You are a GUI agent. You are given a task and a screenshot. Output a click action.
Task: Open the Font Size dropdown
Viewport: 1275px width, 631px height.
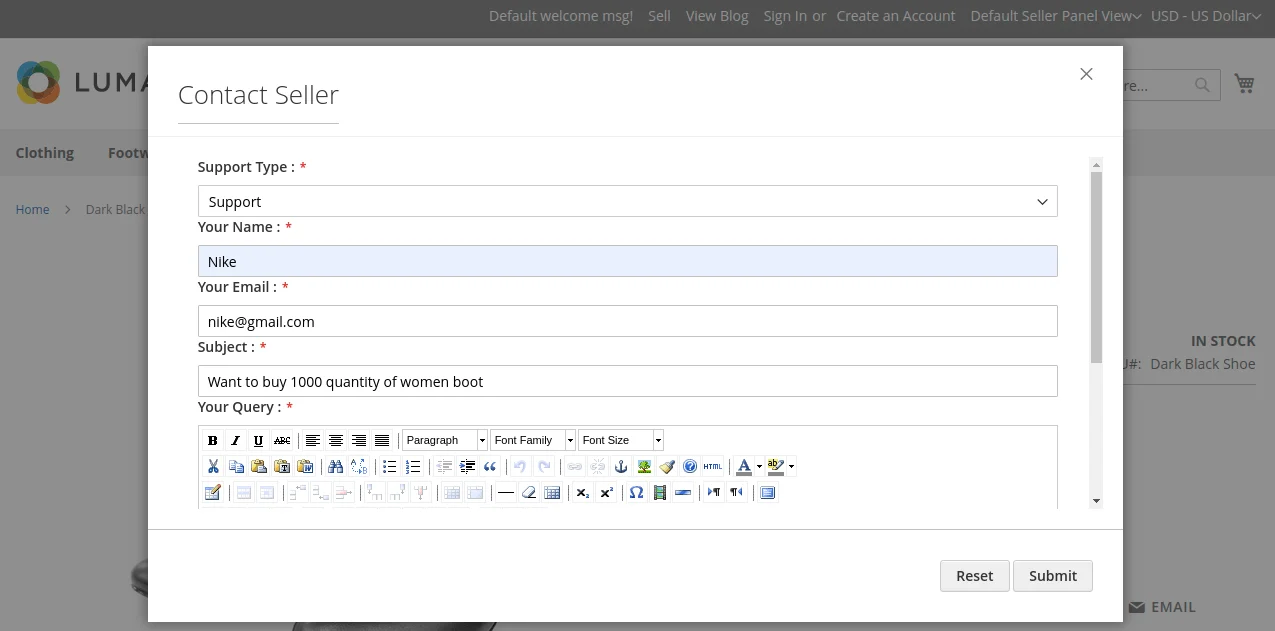pyautogui.click(x=658, y=441)
